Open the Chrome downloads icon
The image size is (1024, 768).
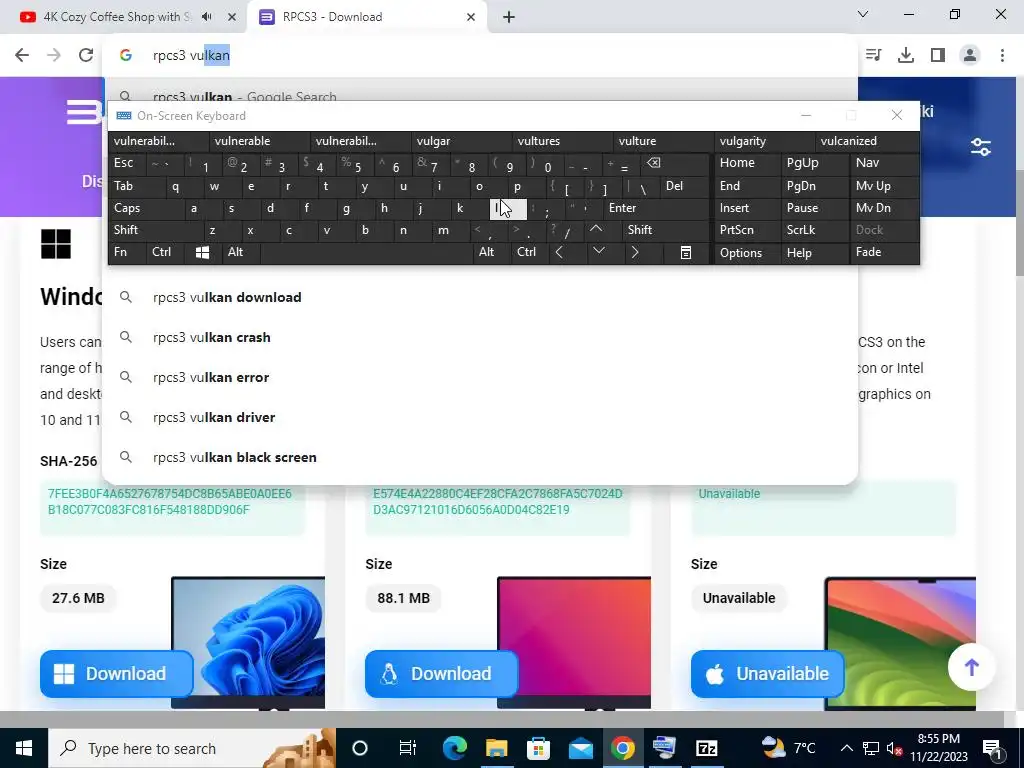906,56
